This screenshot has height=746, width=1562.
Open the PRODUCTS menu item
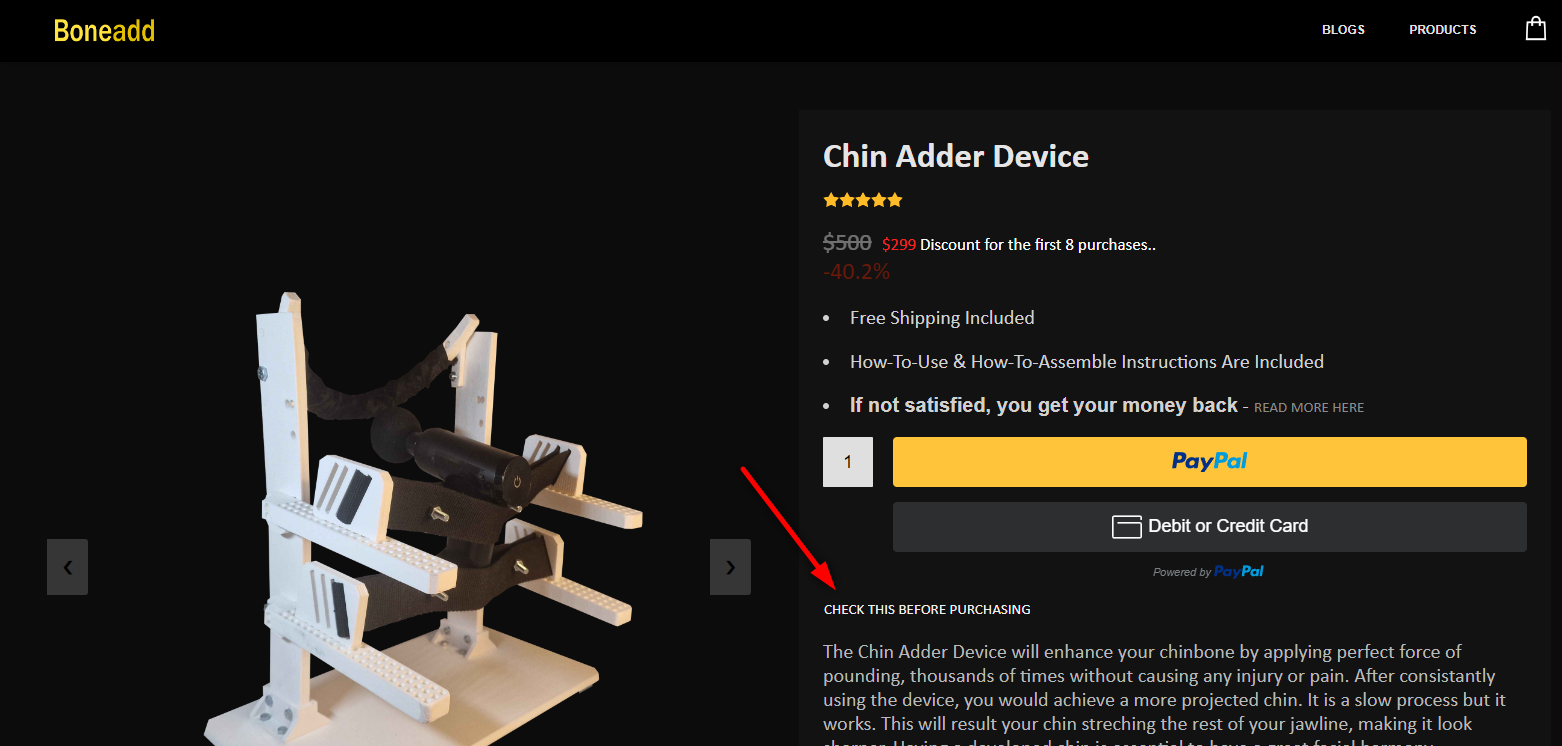coord(1442,30)
